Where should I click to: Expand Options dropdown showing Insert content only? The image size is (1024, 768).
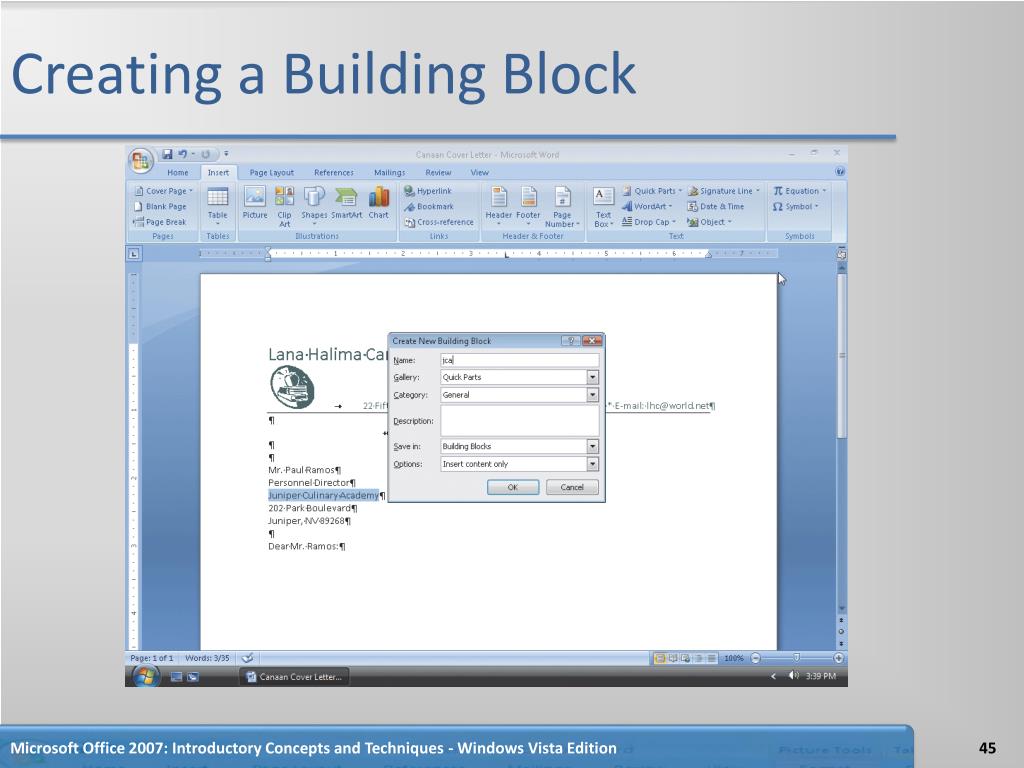592,464
